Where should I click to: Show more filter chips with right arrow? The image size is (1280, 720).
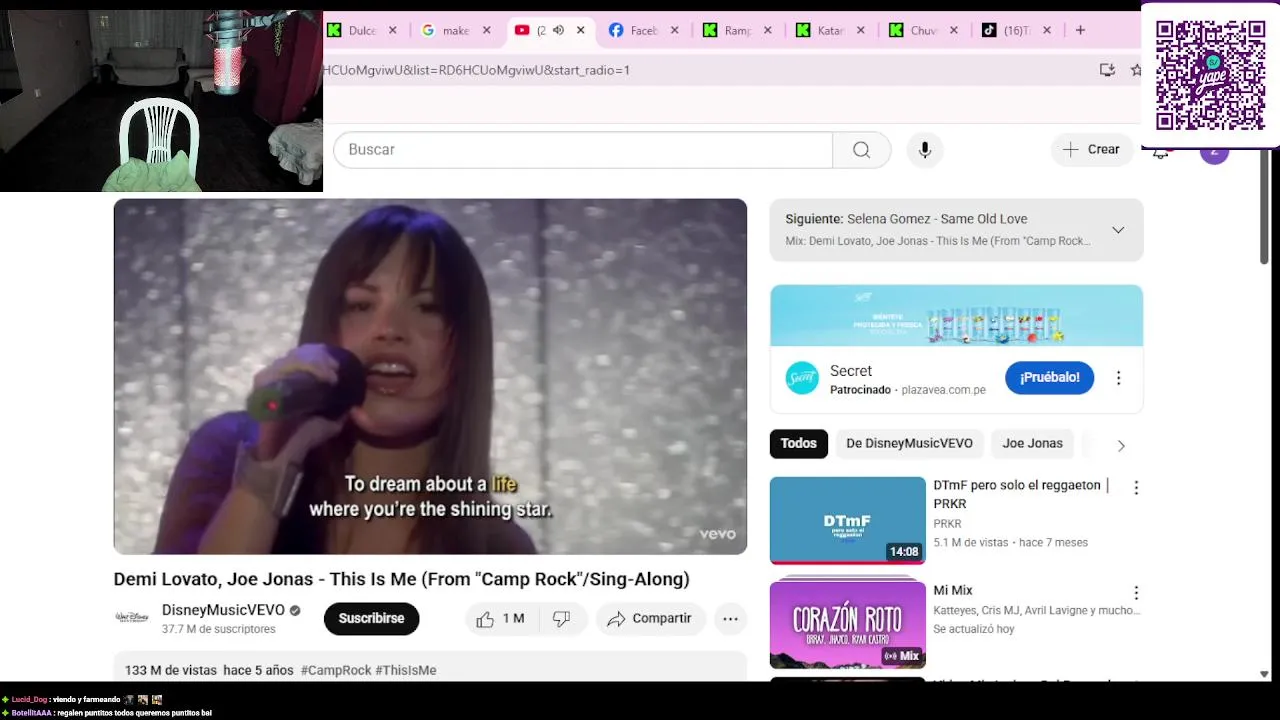[x=1121, y=445]
